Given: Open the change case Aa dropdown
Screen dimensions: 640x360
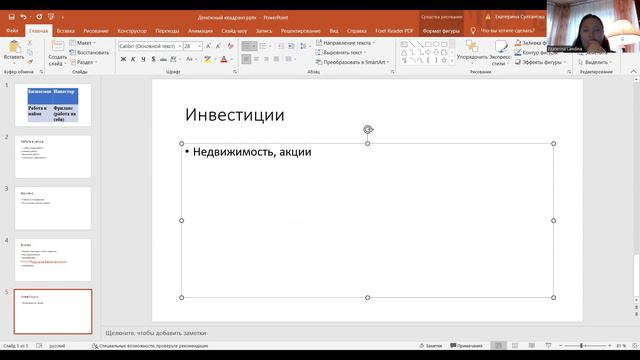Looking at the screenshot, I should tap(191, 59).
